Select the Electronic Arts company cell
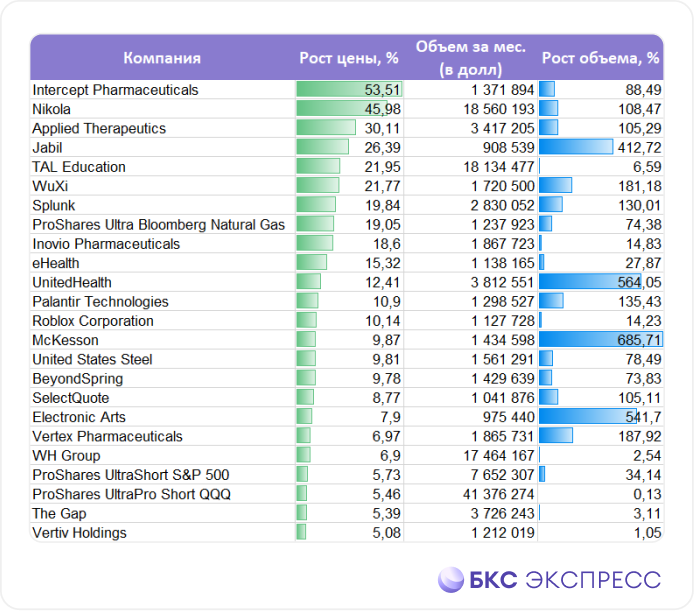Screen dimensions: 694x611 pyautogui.click(x=162, y=417)
